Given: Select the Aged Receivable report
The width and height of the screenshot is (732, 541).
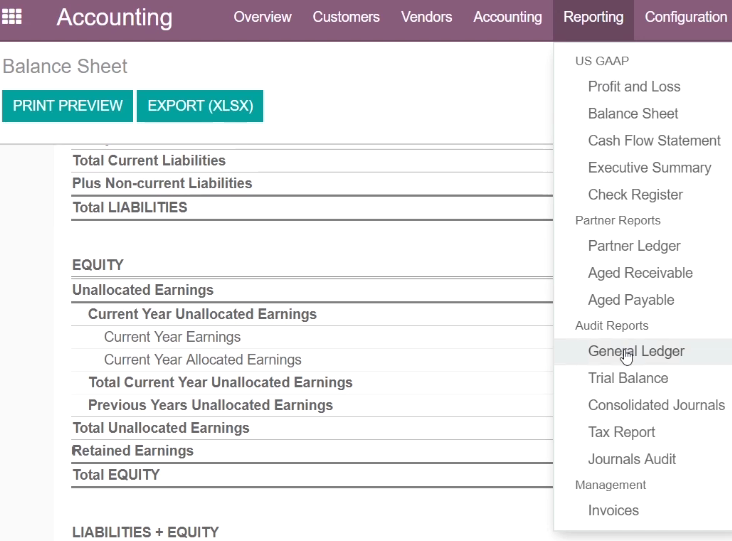Looking at the screenshot, I should click(640, 273).
